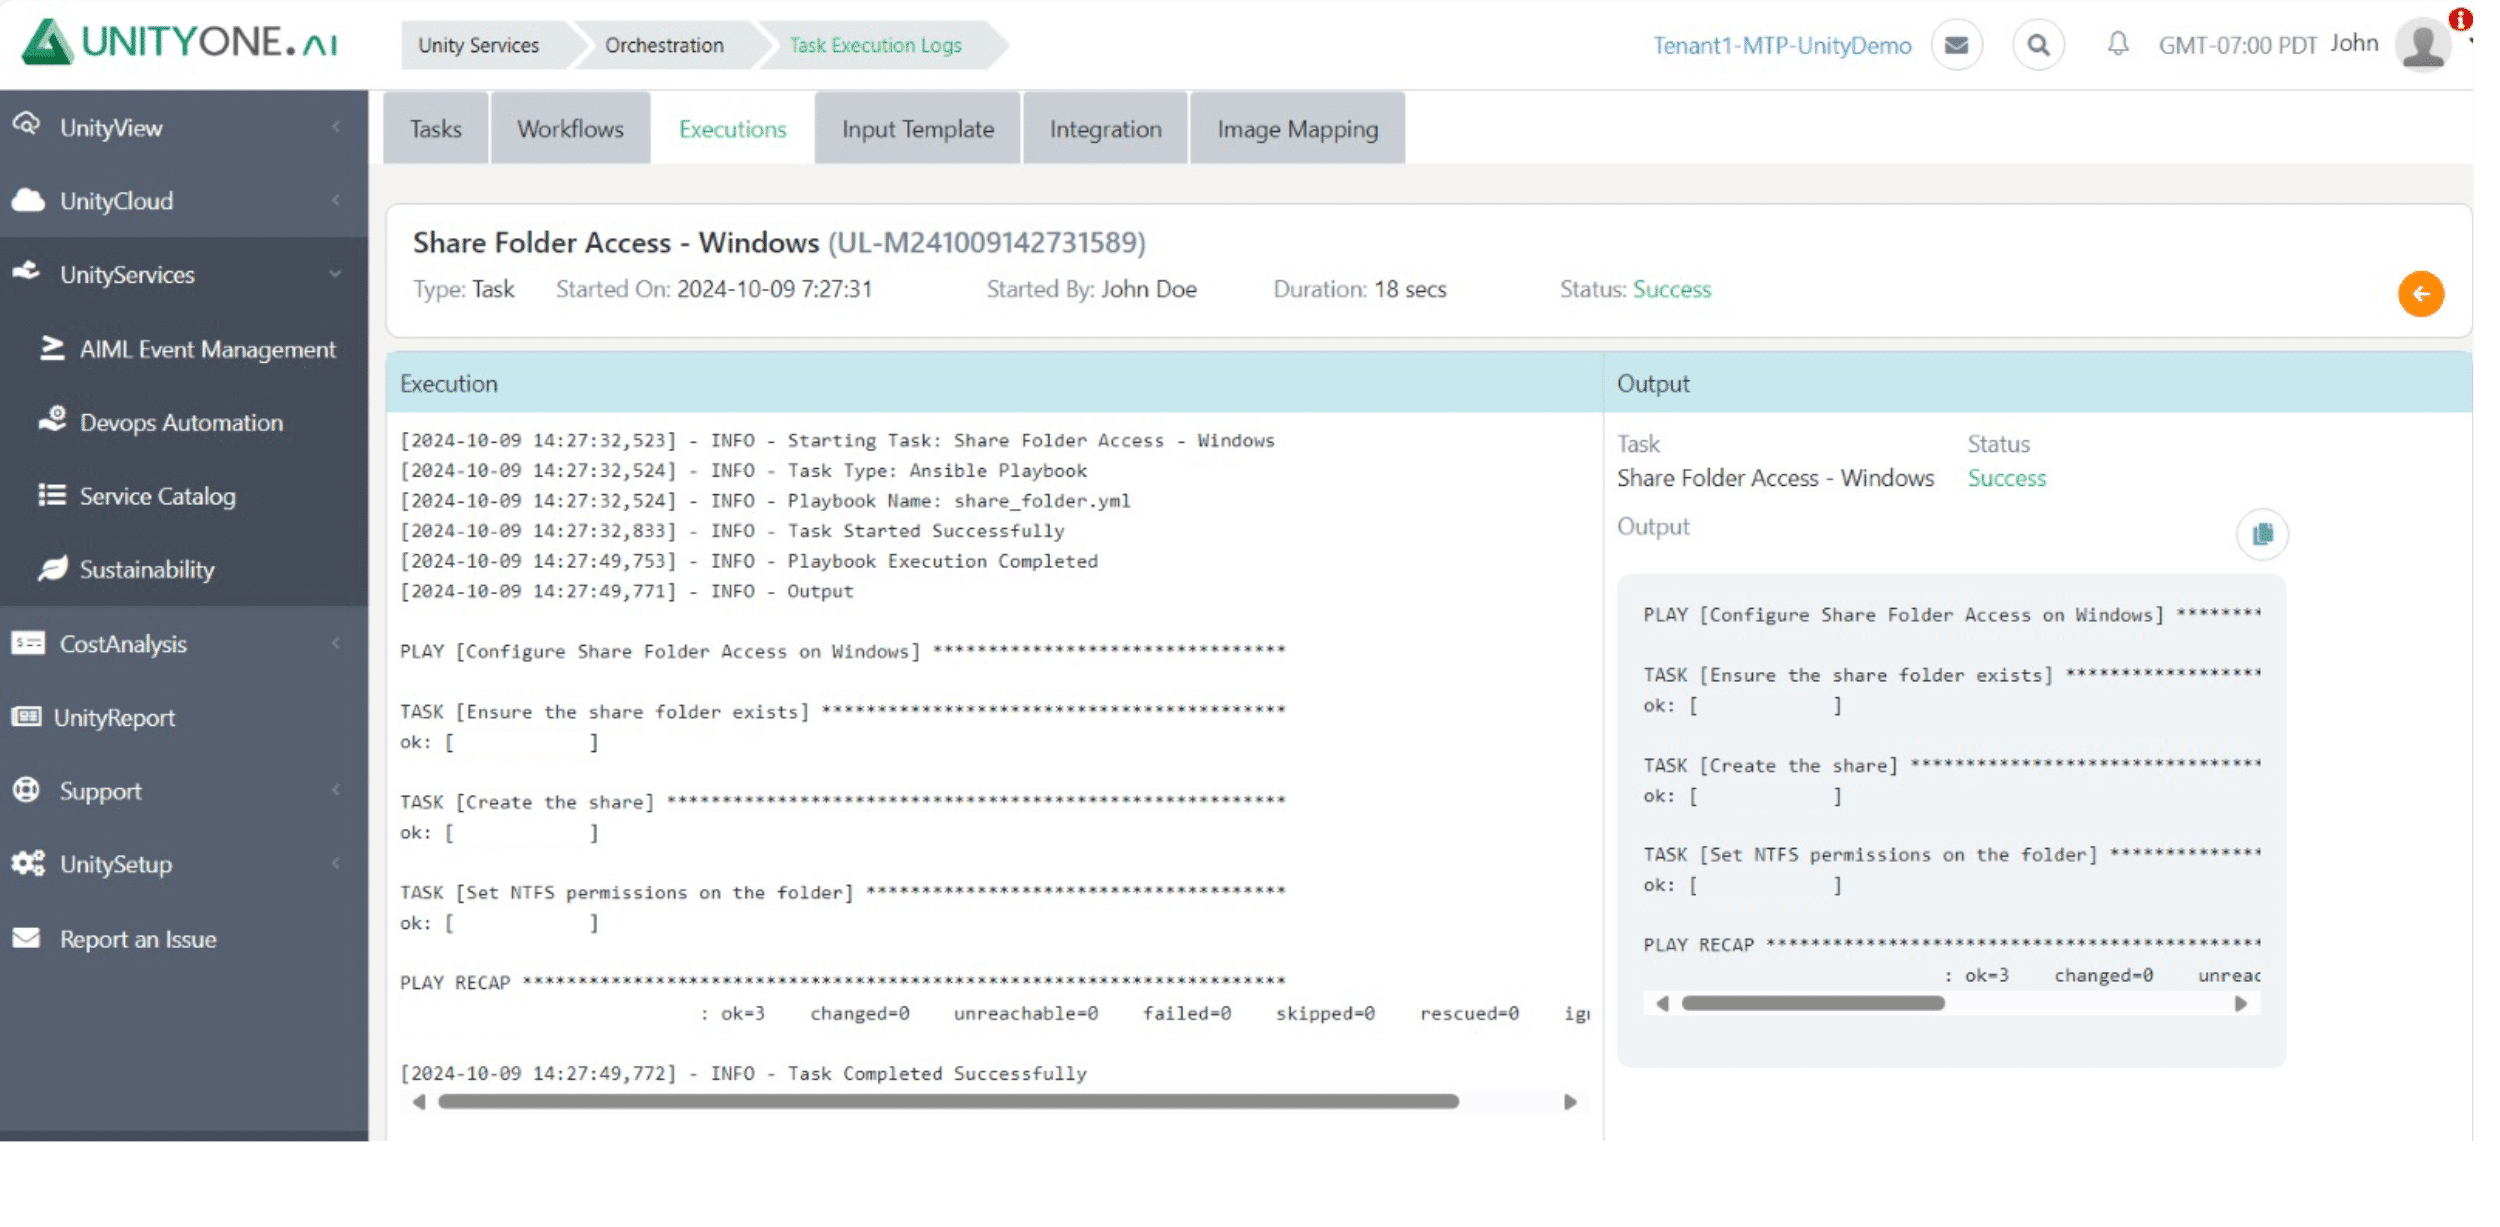Click the 'Playbook Name: share_folder.yml' log line
This screenshot has height=1227, width=2500.
click(765, 500)
